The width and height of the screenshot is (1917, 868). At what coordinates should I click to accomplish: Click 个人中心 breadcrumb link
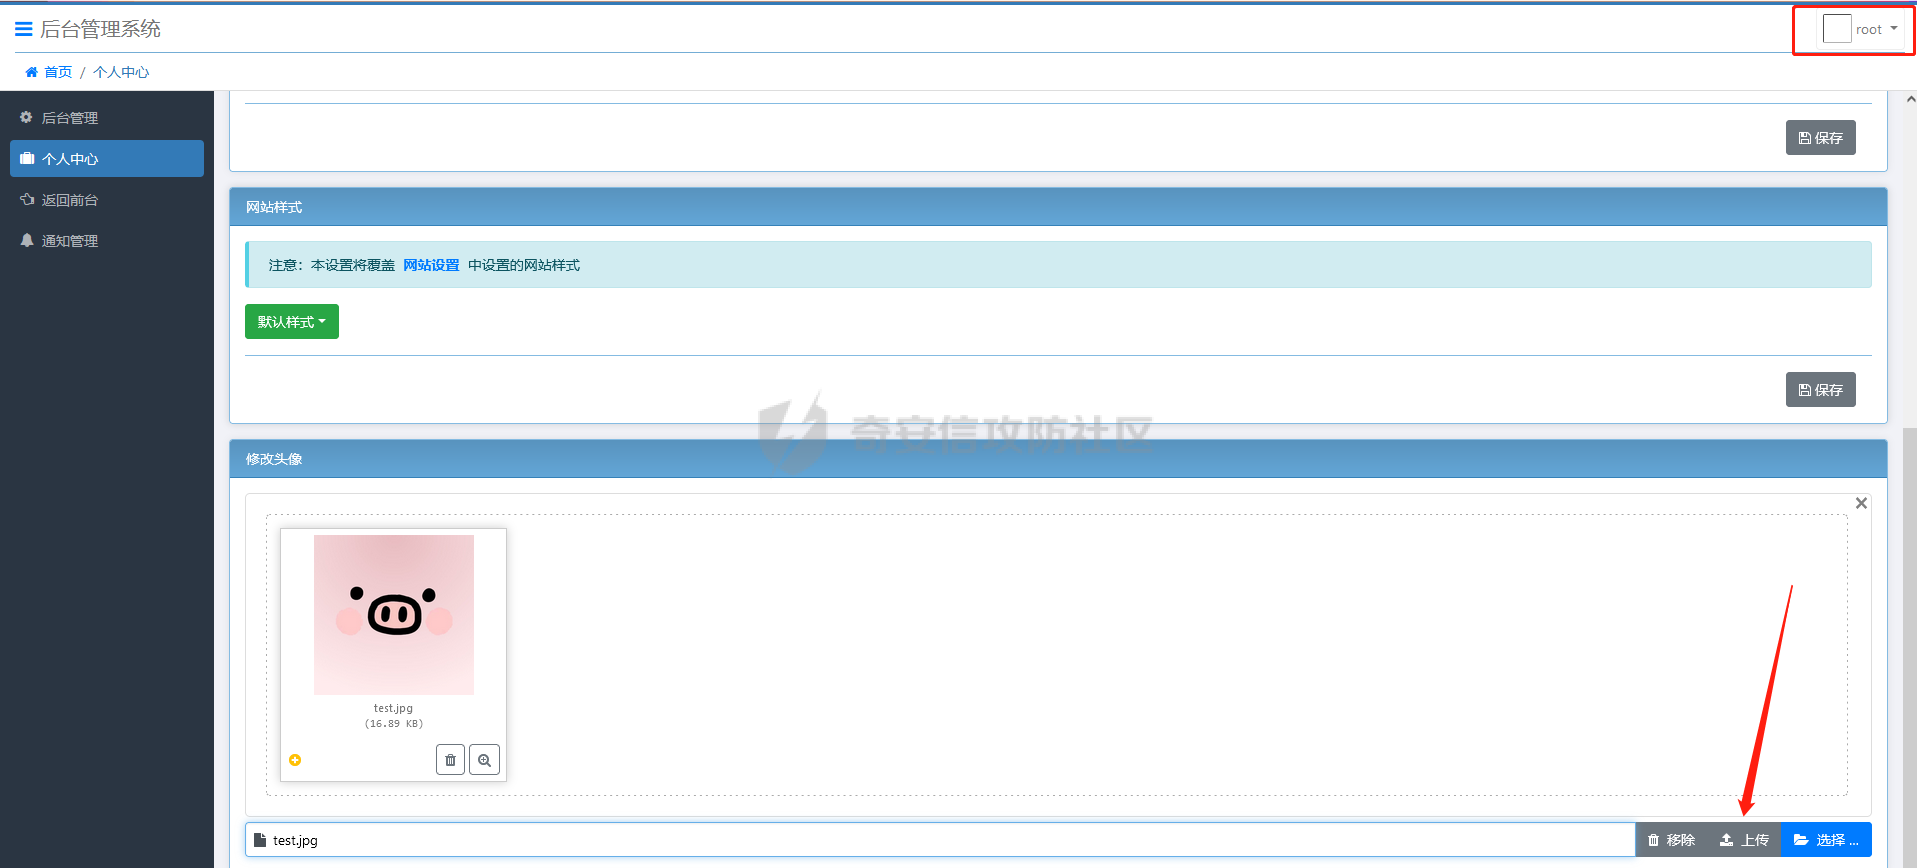(x=121, y=72)
